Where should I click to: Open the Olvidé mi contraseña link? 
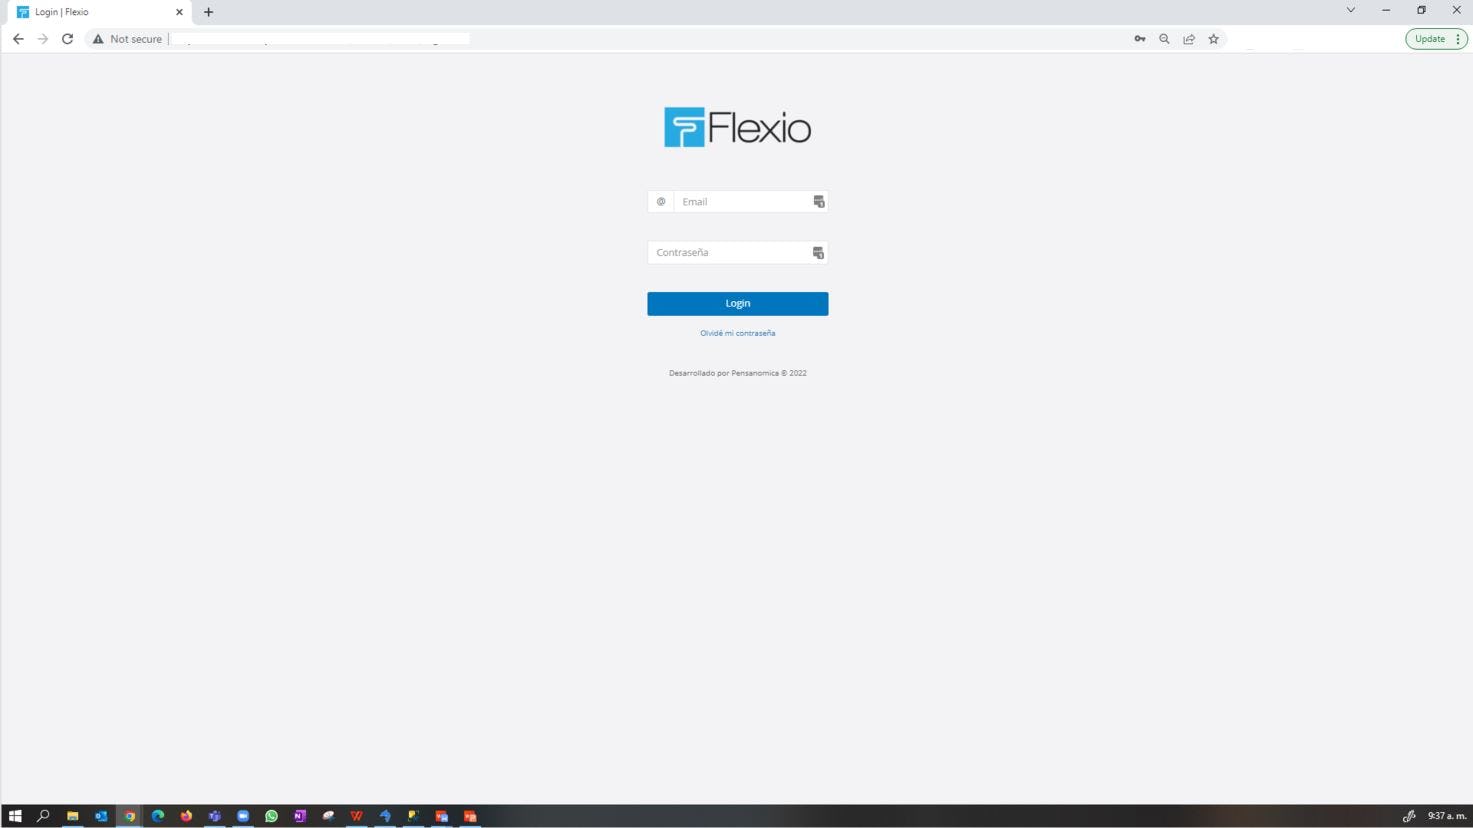coord(737,332)
